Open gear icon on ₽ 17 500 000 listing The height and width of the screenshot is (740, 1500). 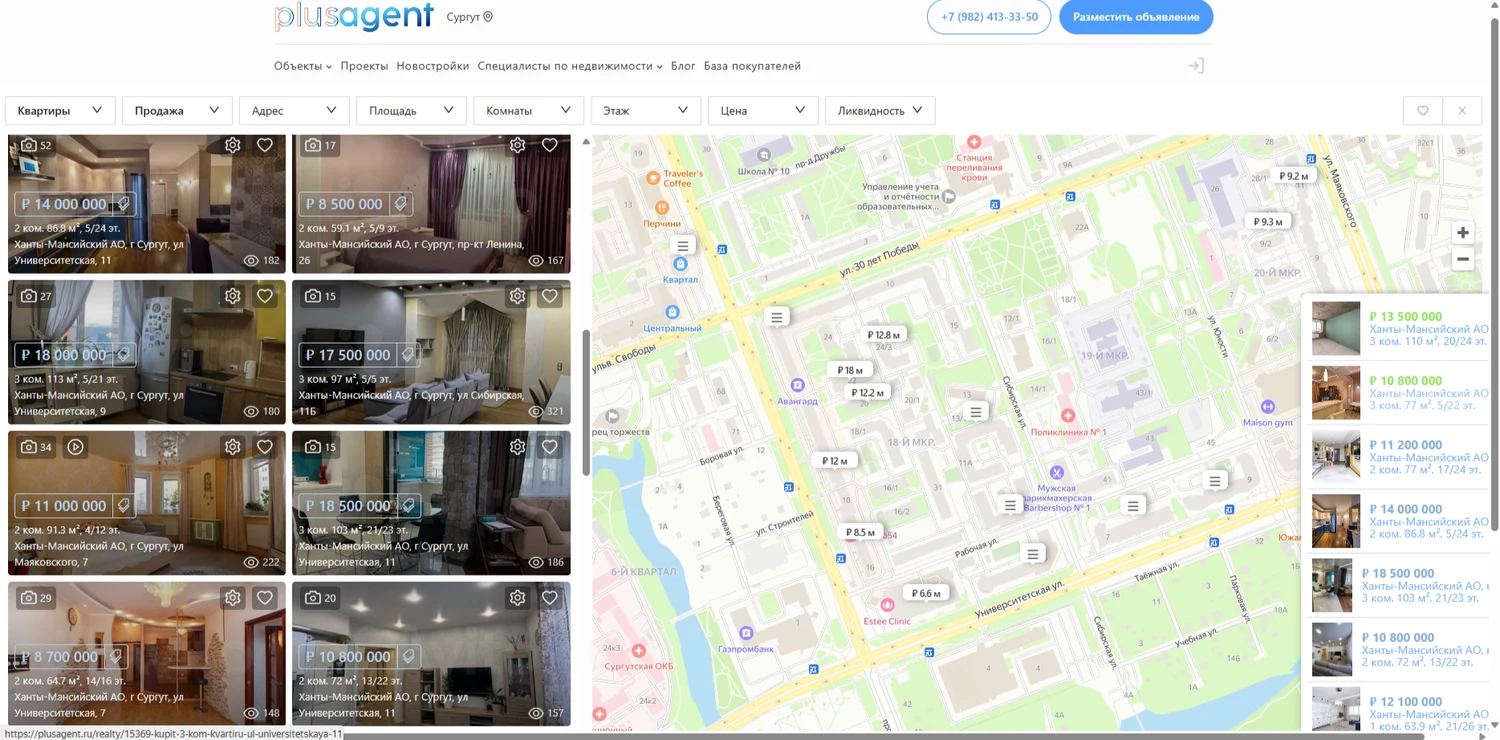point(517,296)
